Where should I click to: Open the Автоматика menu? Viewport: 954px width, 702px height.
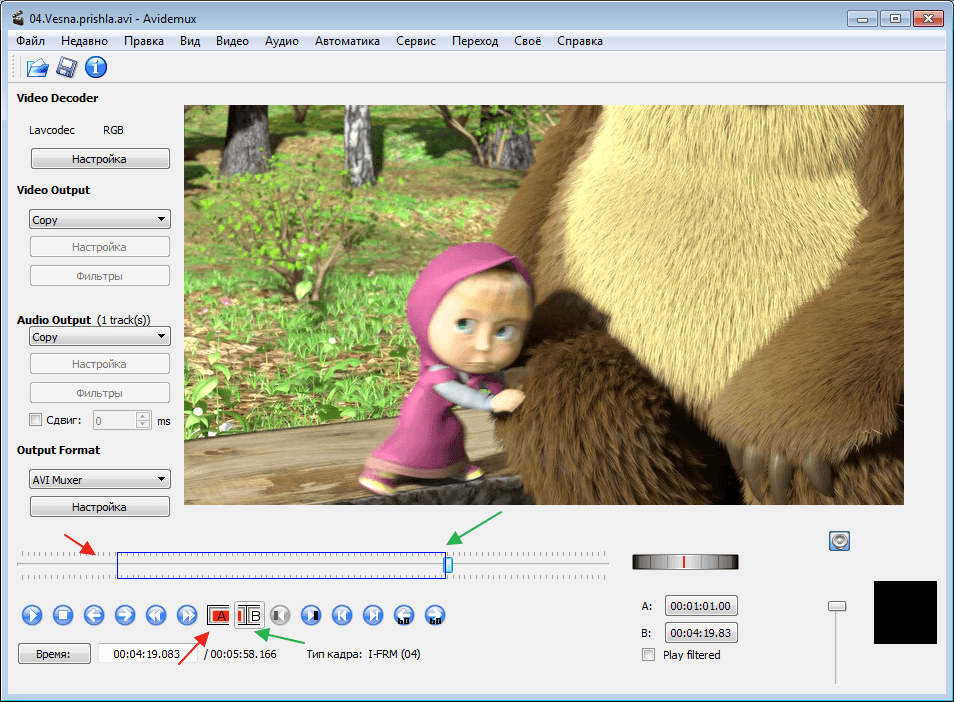(347, 41)
